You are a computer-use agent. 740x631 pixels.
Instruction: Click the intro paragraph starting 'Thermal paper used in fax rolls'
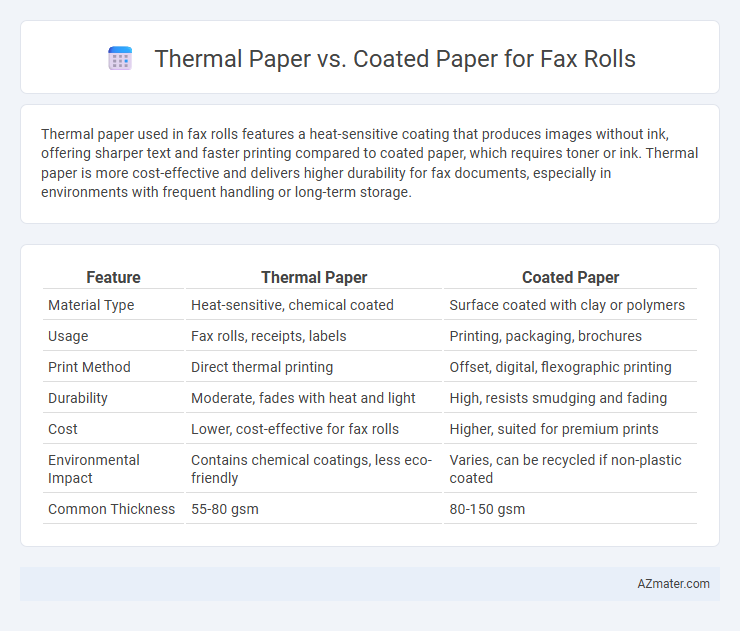(x=370, y=163)
